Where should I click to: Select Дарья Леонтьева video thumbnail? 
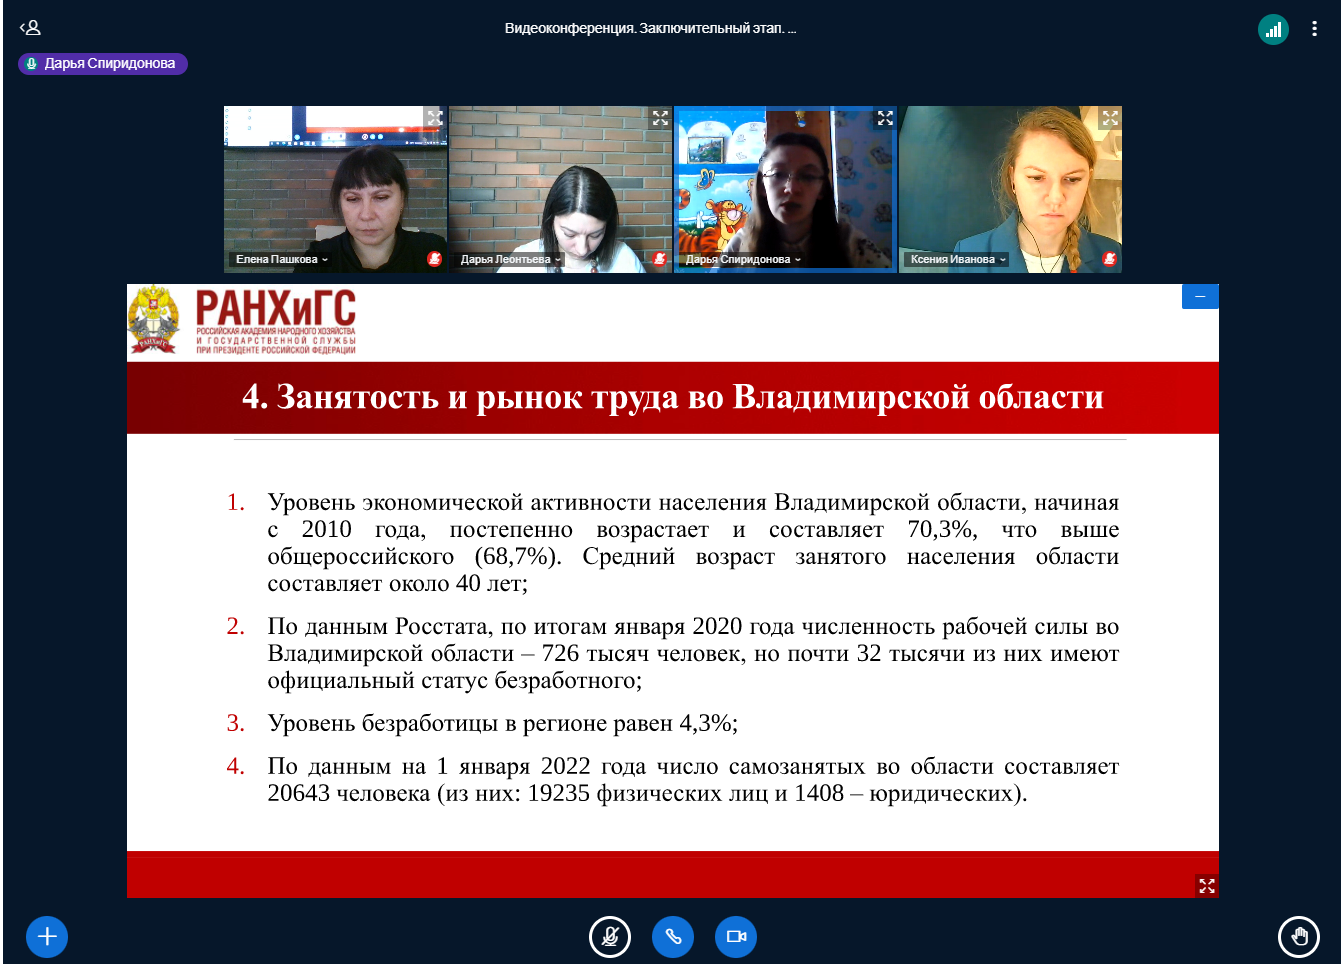[561, 189]
